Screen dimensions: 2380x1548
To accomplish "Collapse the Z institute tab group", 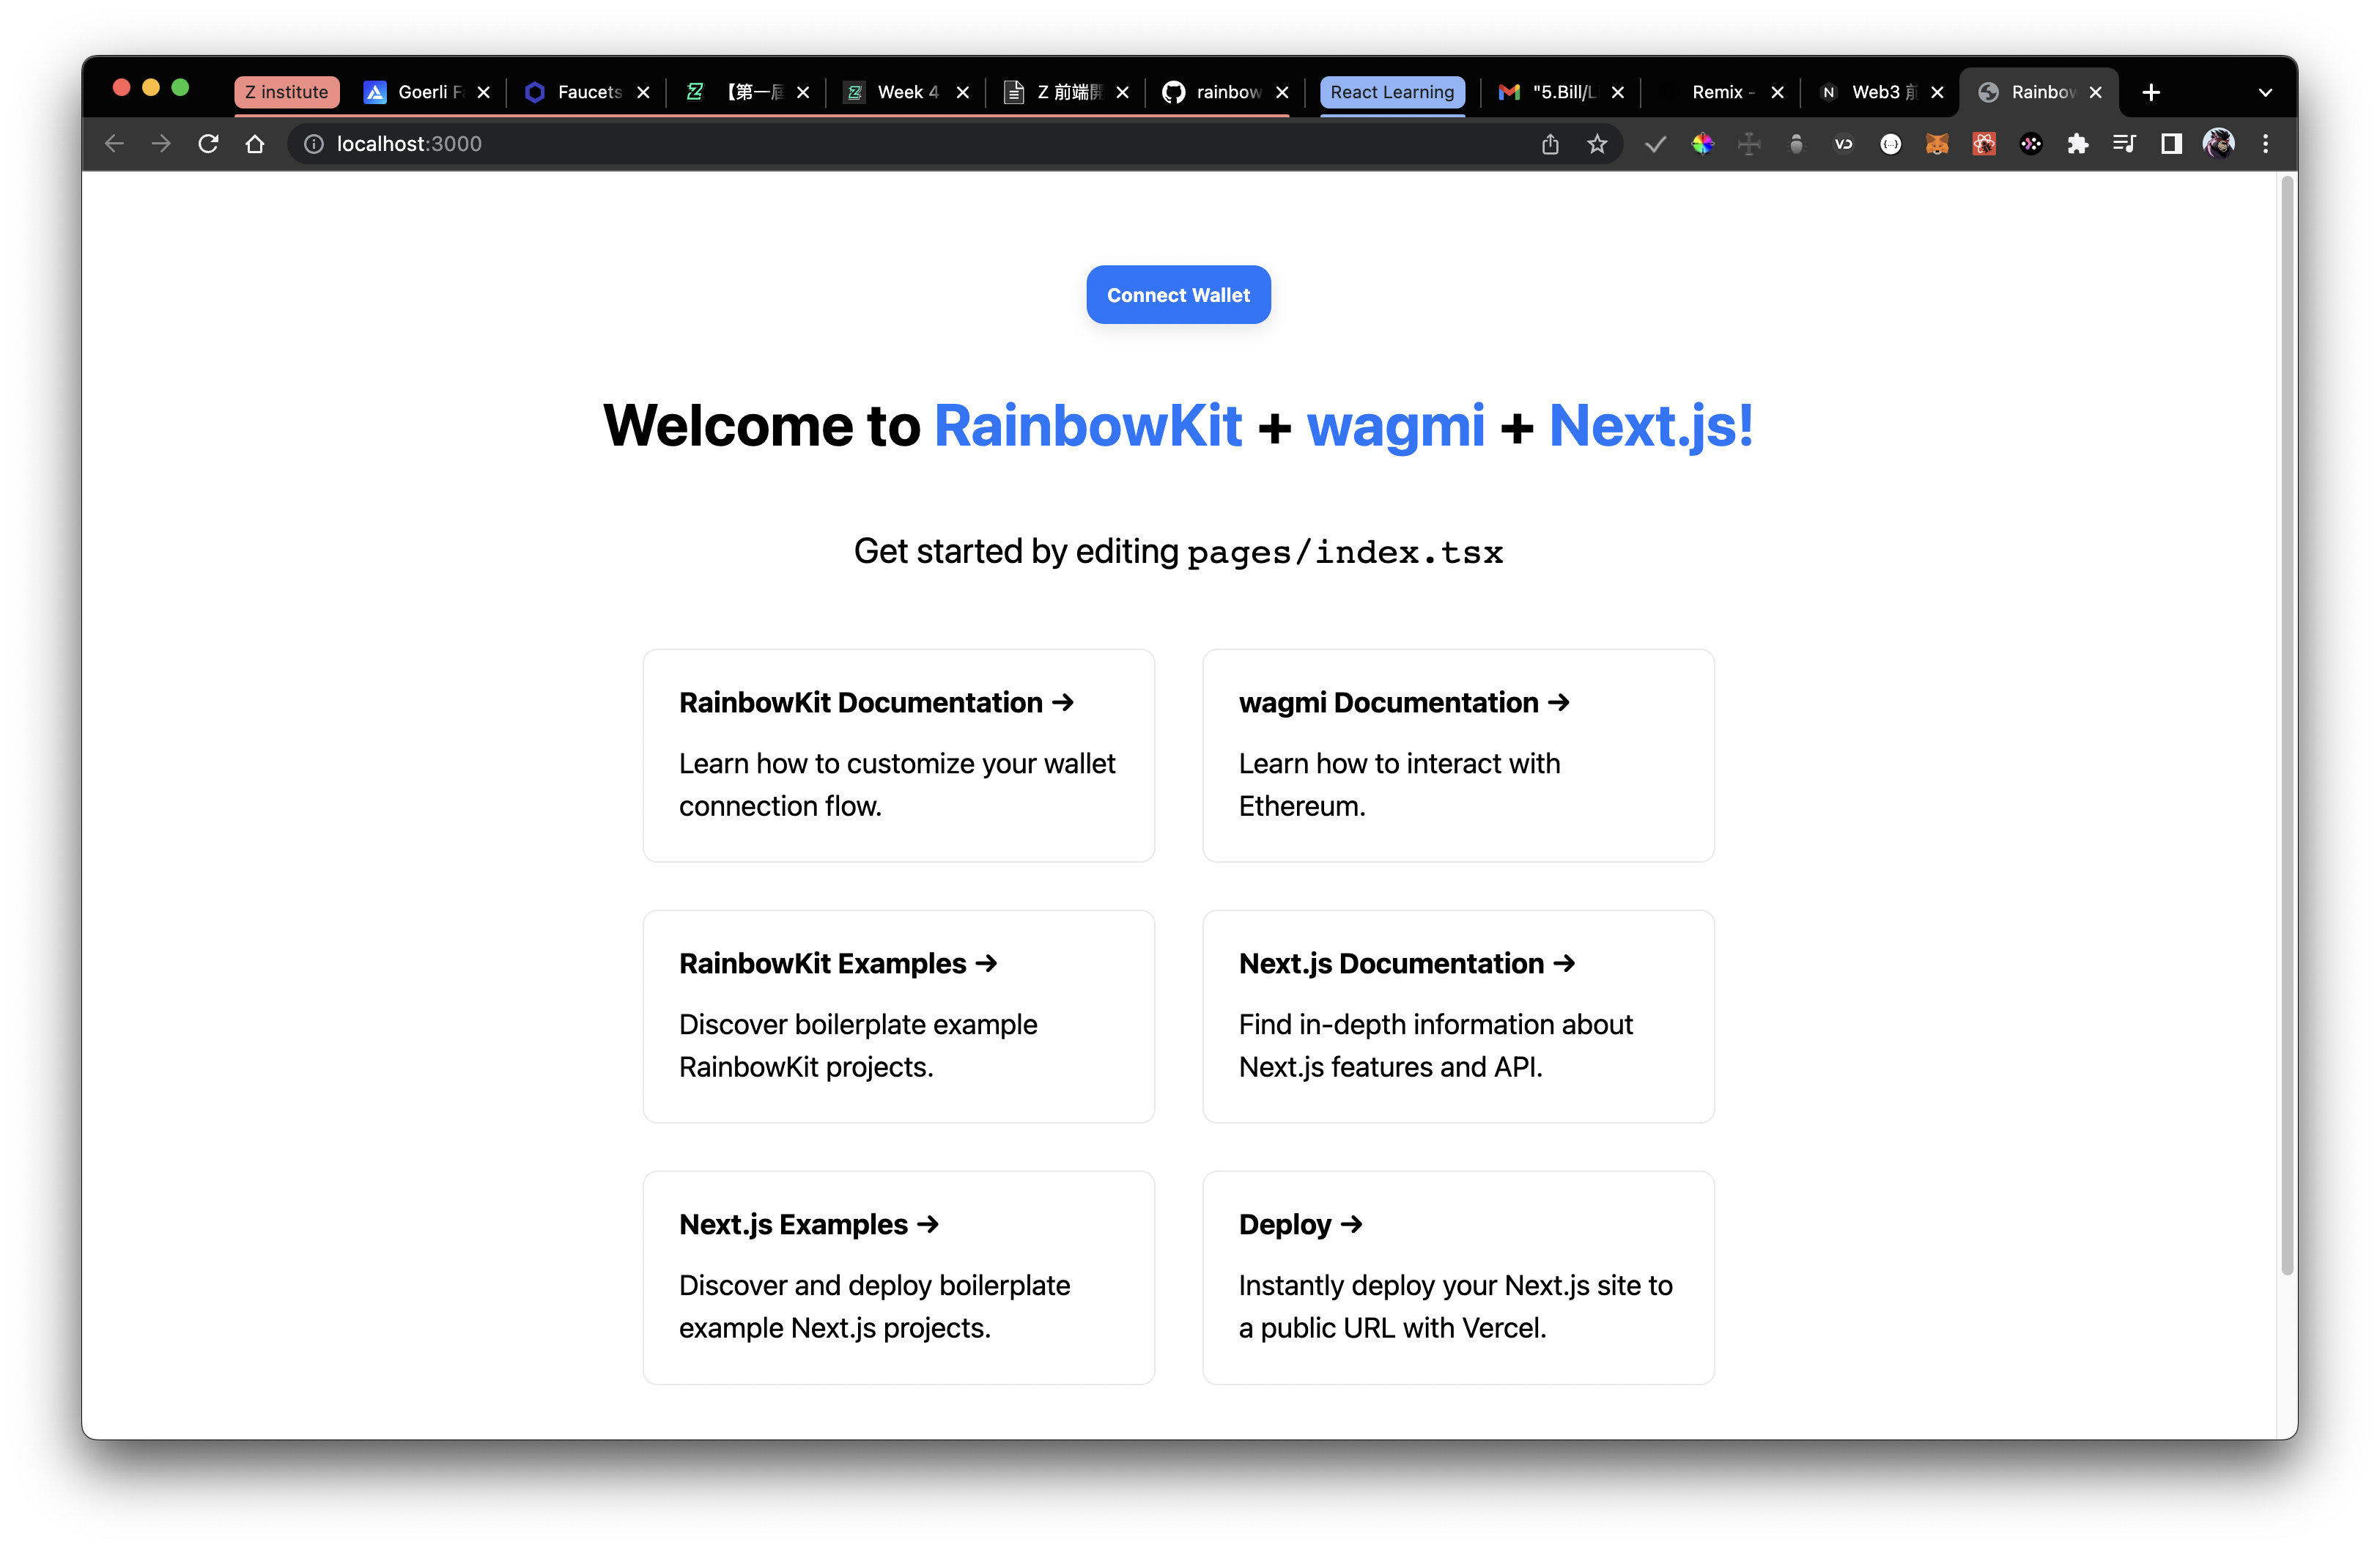I will point(287,92).
